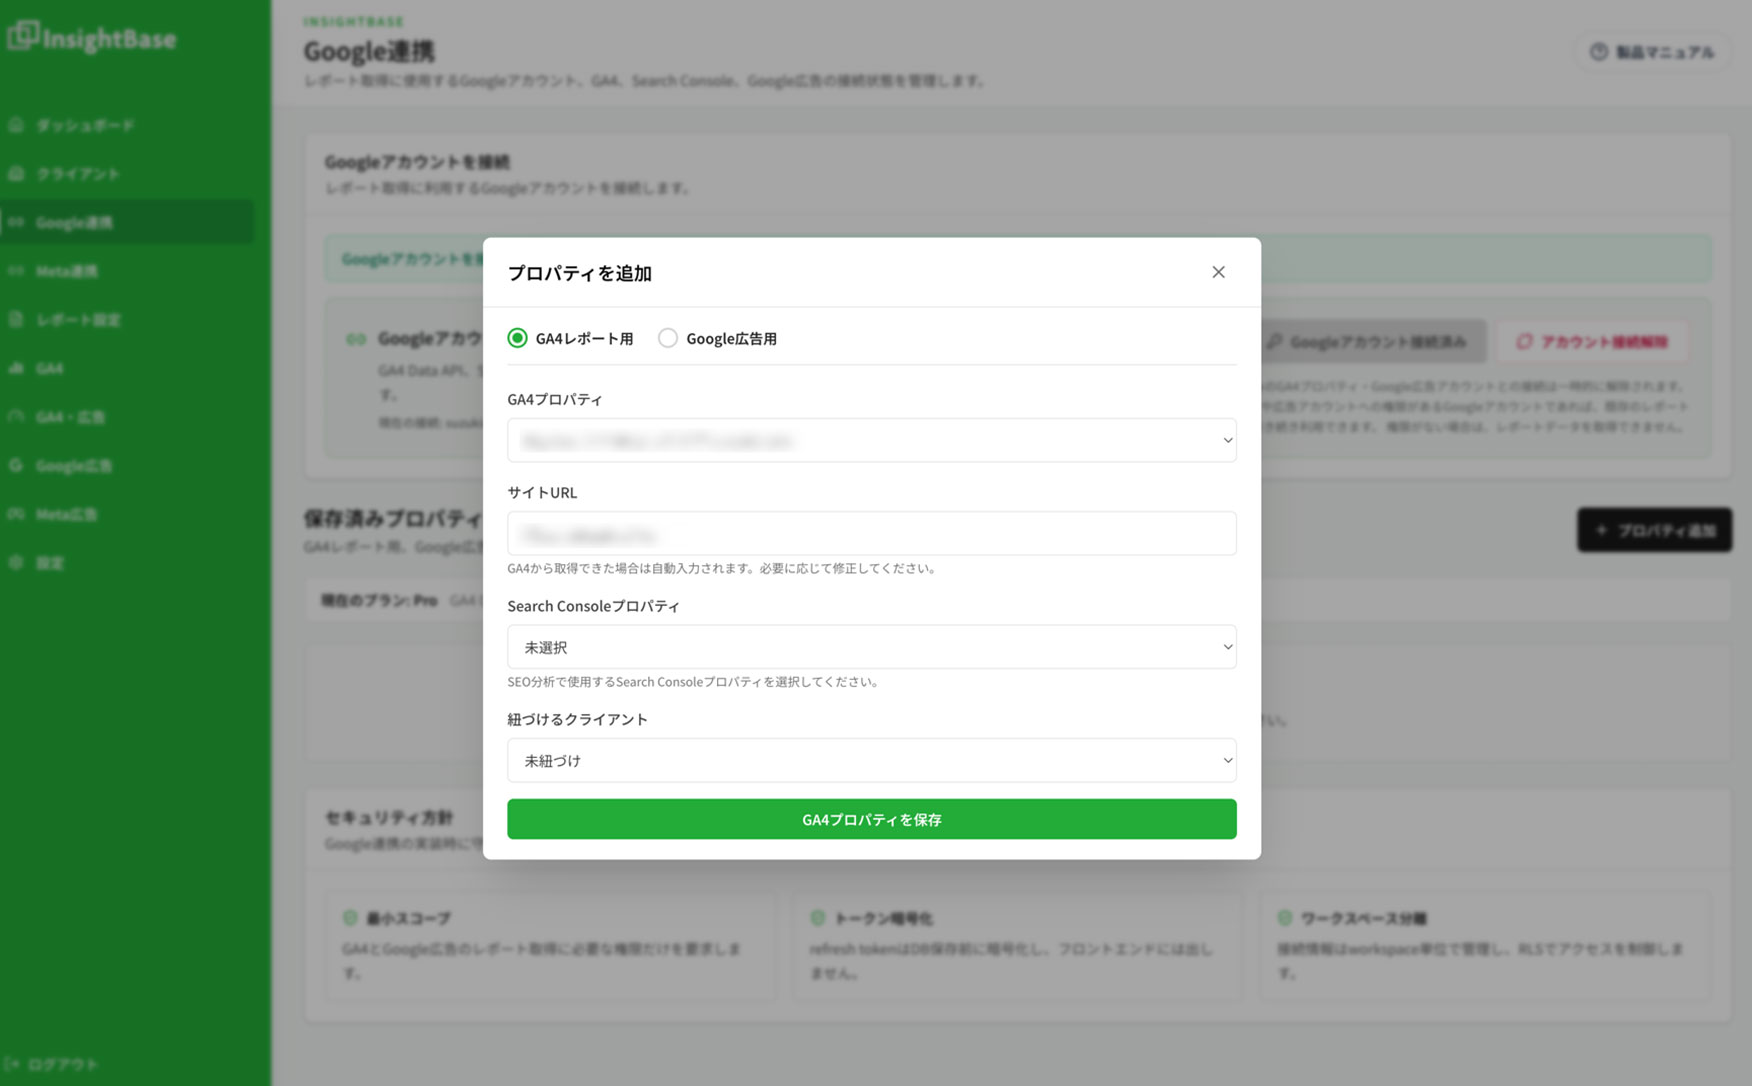Screen dimensions: 1752x1086
Task: Click the InsightBase logo icon
Action: click(x=22, y=36)
